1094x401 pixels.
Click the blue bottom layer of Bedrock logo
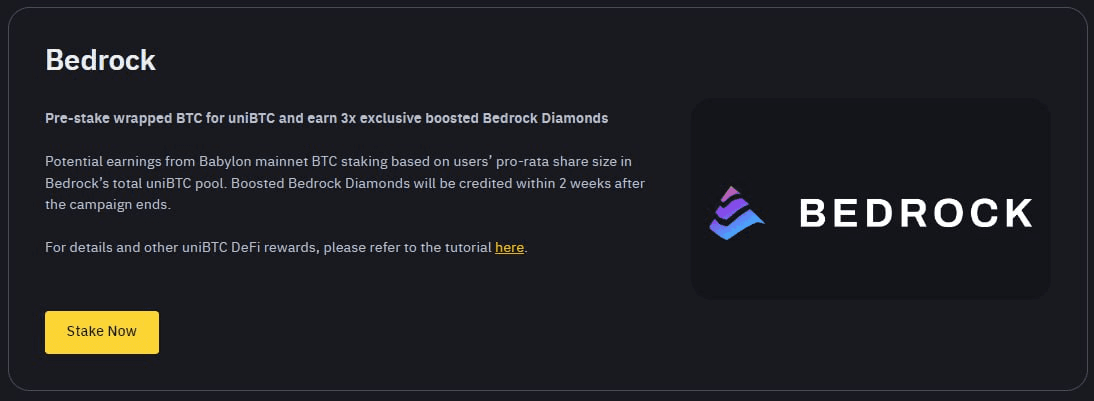736,227
